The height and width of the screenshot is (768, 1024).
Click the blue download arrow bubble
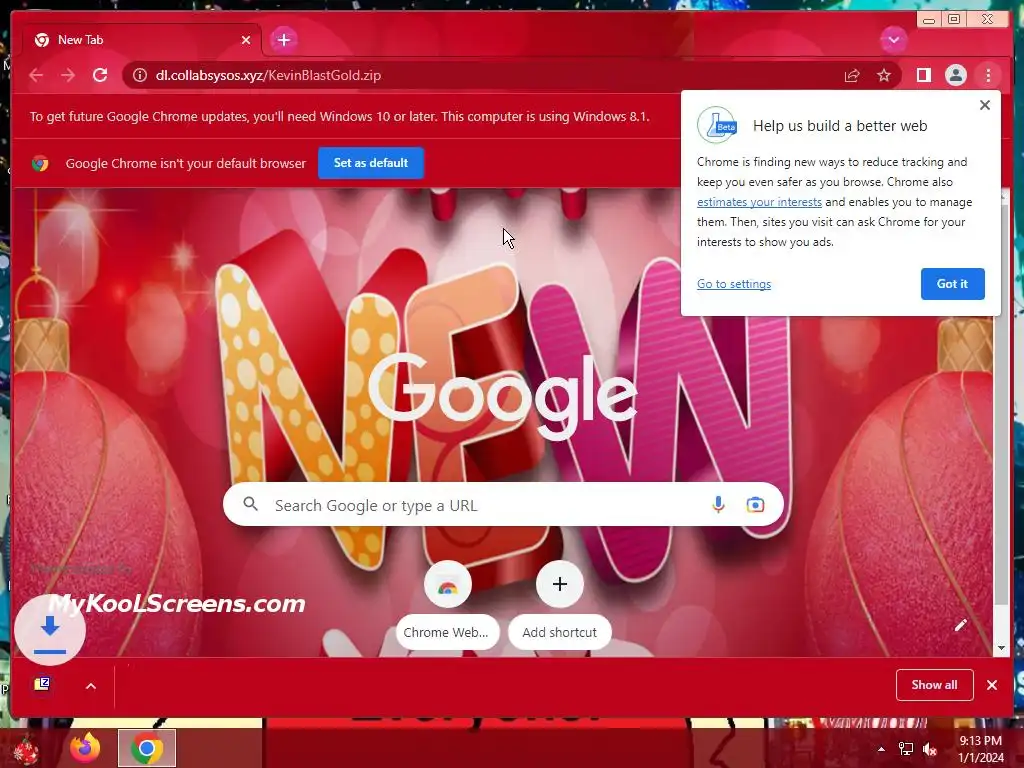50,630
